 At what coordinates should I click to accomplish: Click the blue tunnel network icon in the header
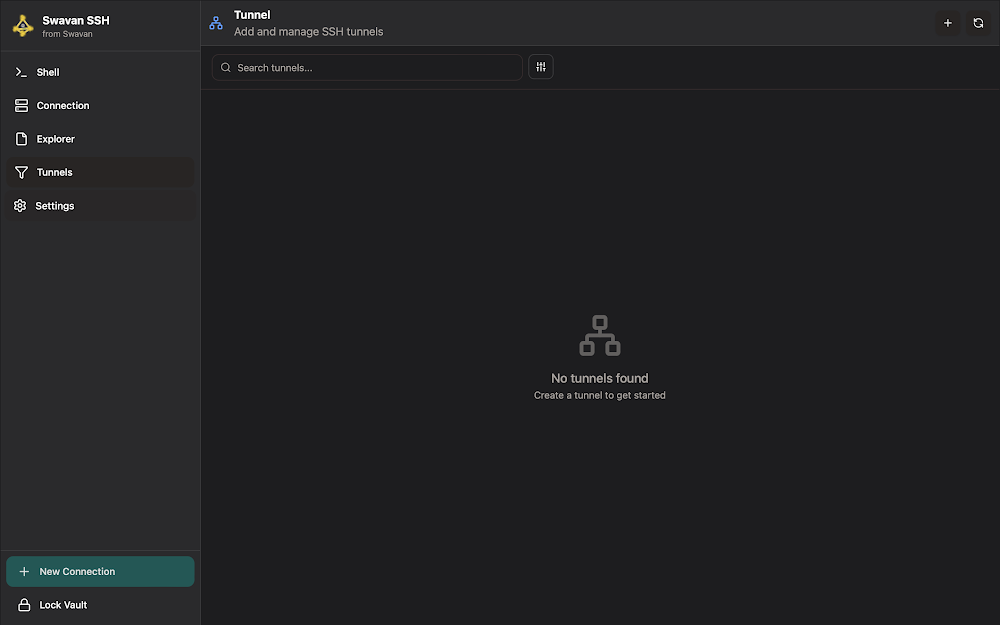tap(215, 22)
